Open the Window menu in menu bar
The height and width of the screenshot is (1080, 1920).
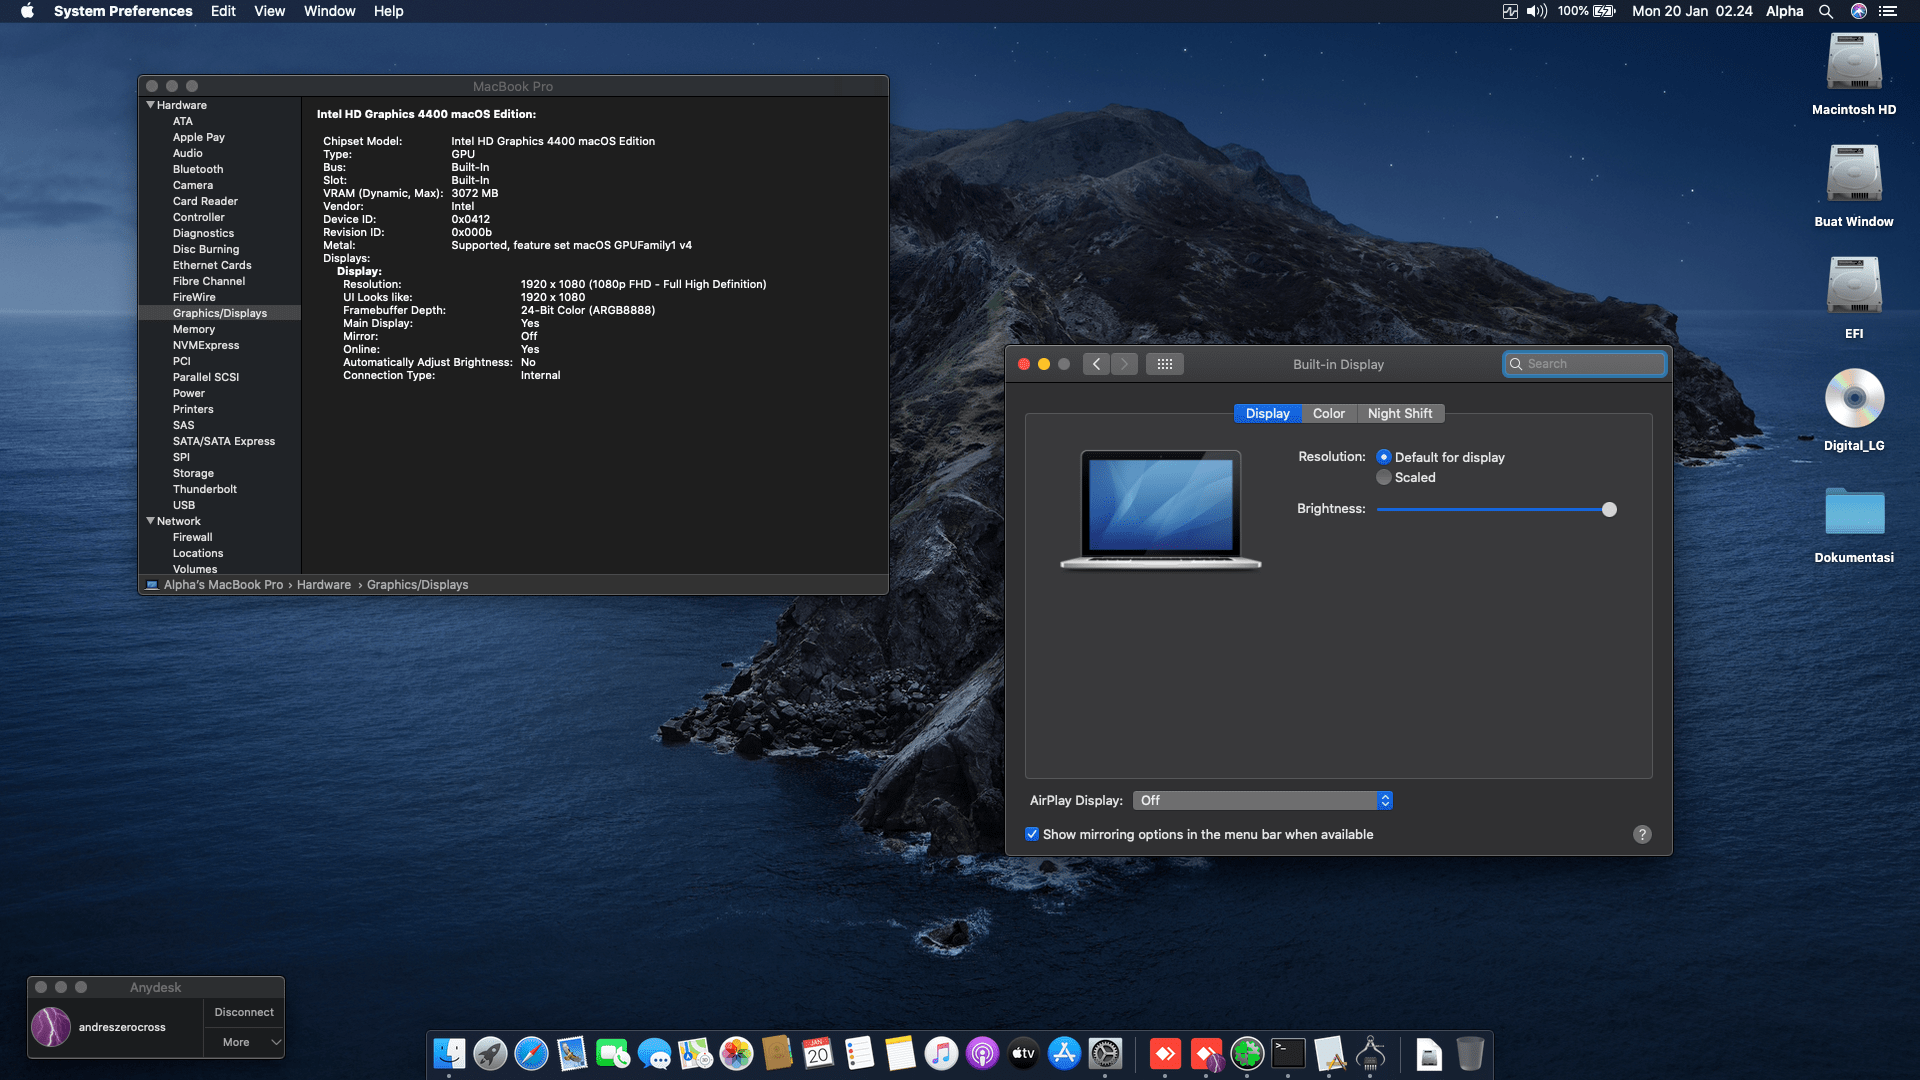click(329, 11)
